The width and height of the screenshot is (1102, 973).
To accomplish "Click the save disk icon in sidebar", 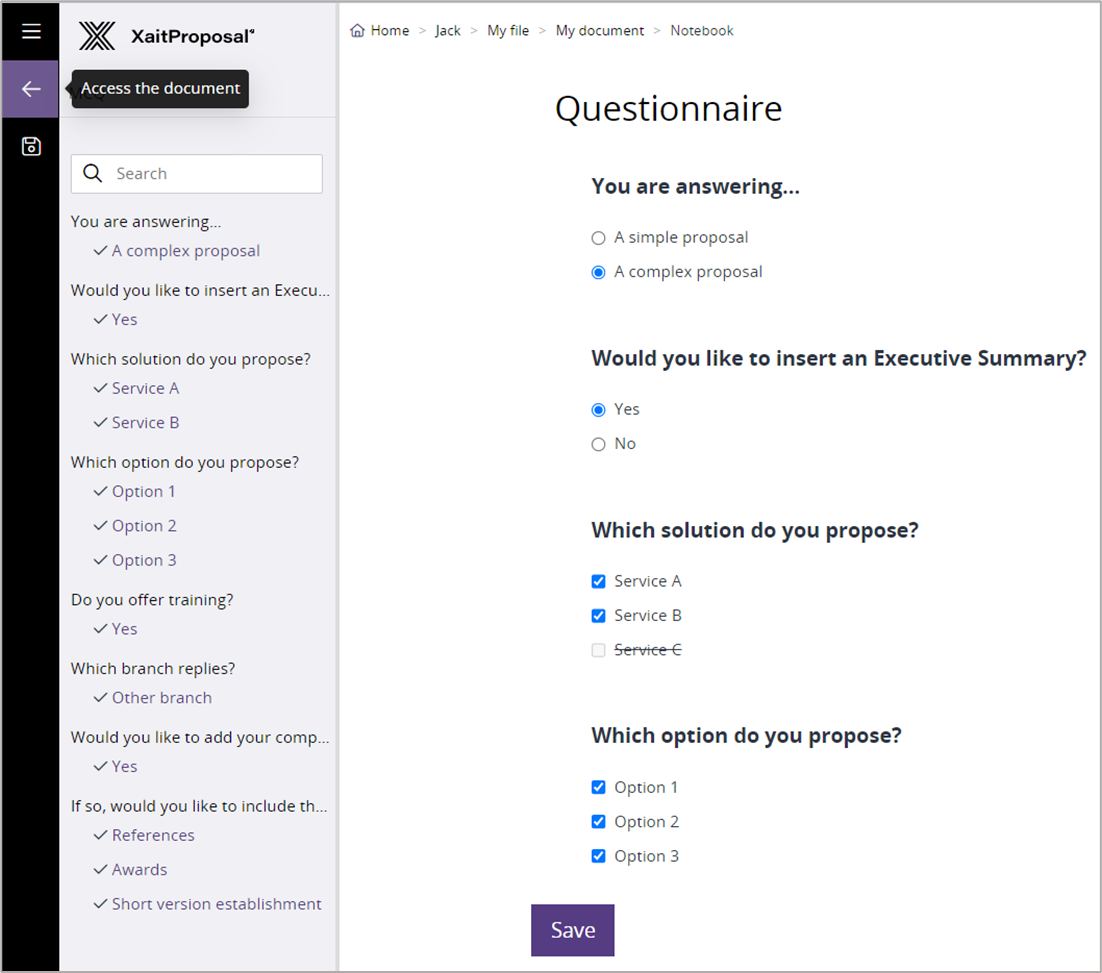I will 31,147.
